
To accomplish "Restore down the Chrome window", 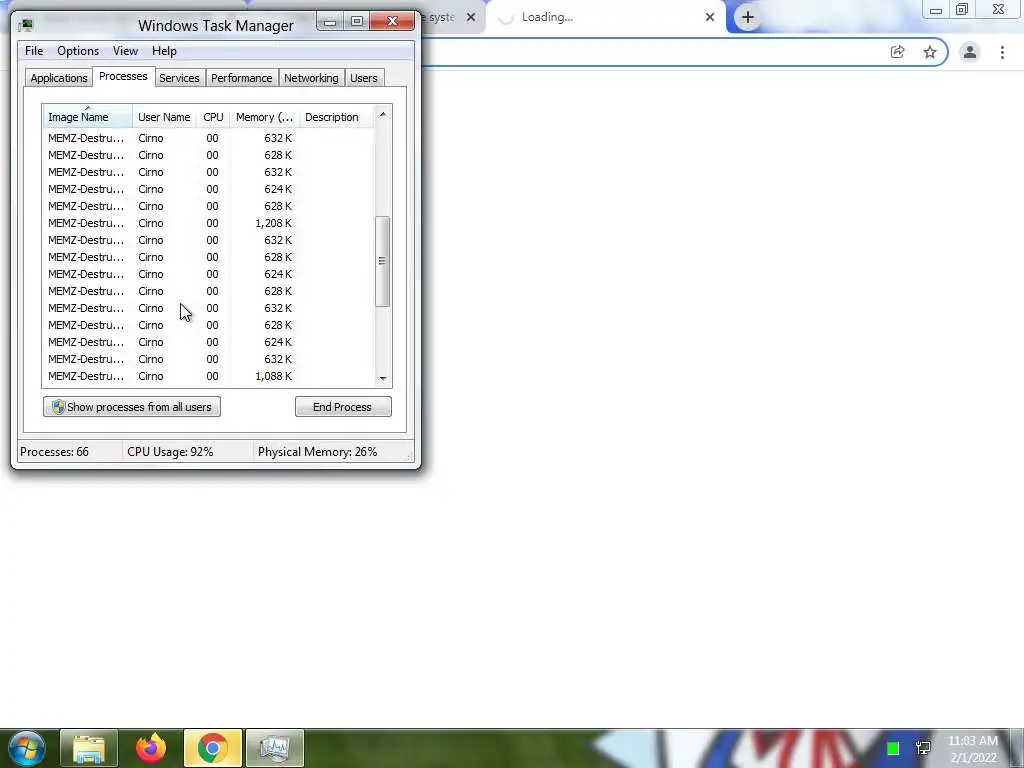I will coord(962,9).
